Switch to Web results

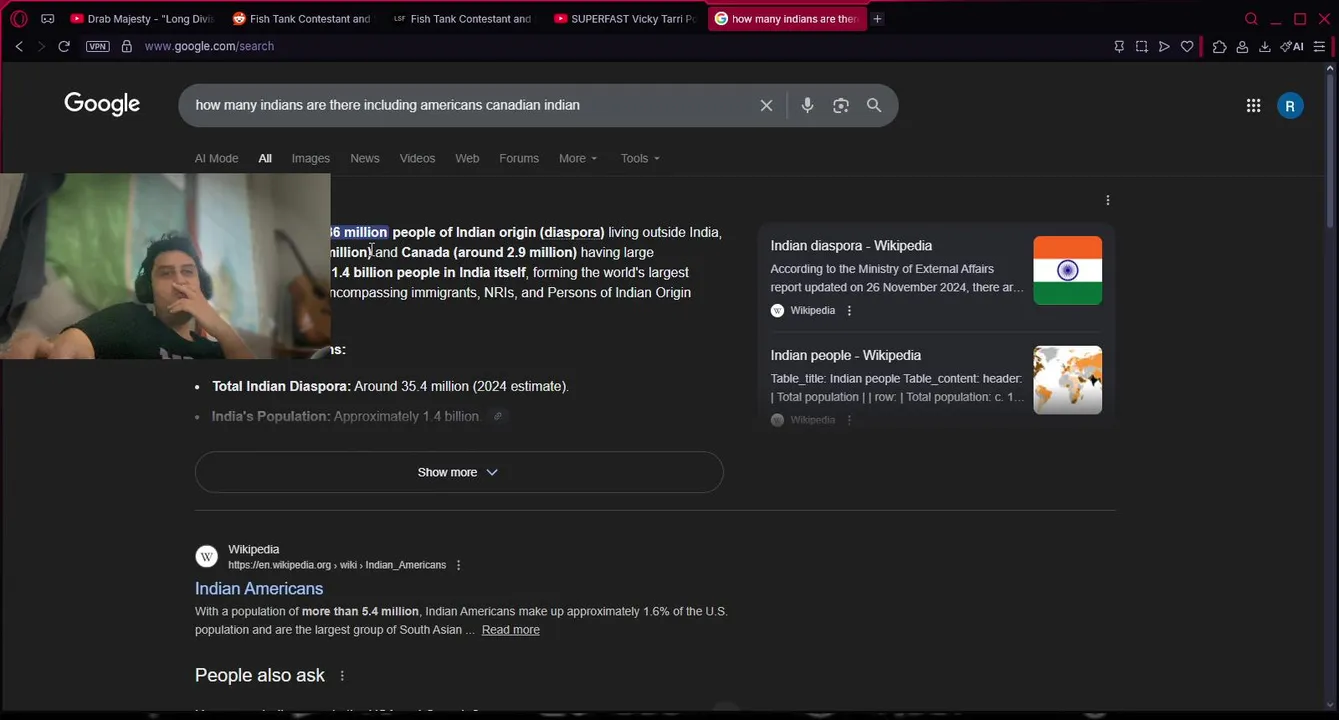point(467,158)
